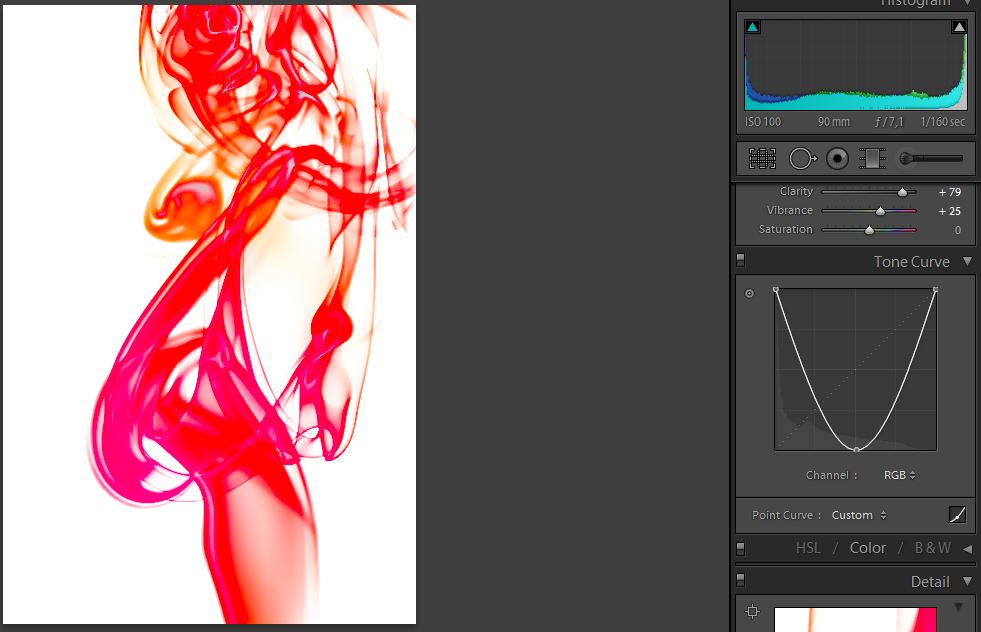Select the Adjustment Brush tool
Screen dimensions: 981x632
pyautogui.click(x=931, y=159)
